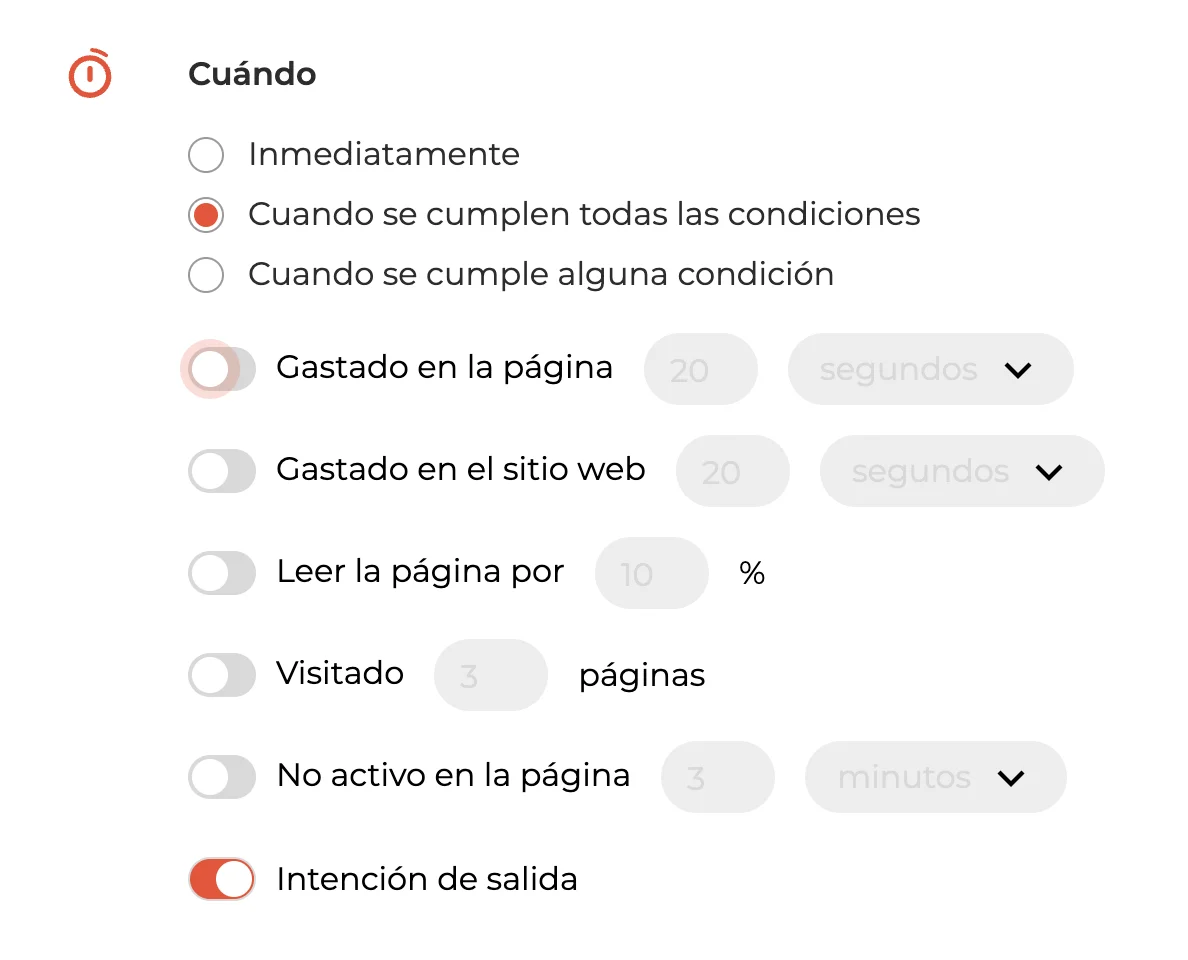Turn on Gastado en el sitio web
The height and width of the screenshot is (960, 1188).
coord(222,471)
